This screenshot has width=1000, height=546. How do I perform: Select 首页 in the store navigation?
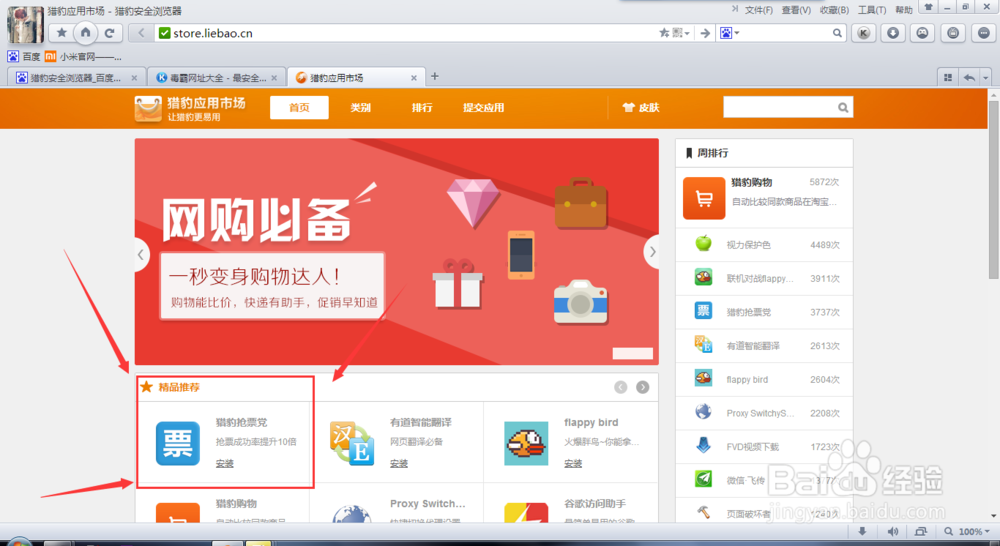click(x=299, y=108)
